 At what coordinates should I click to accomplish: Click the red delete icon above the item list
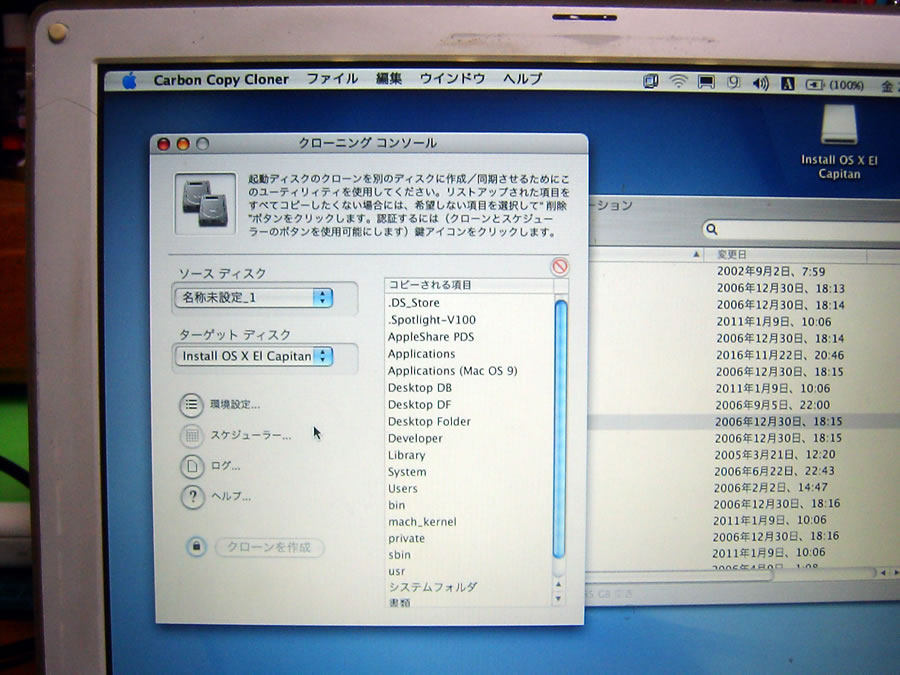click(560, 266)
